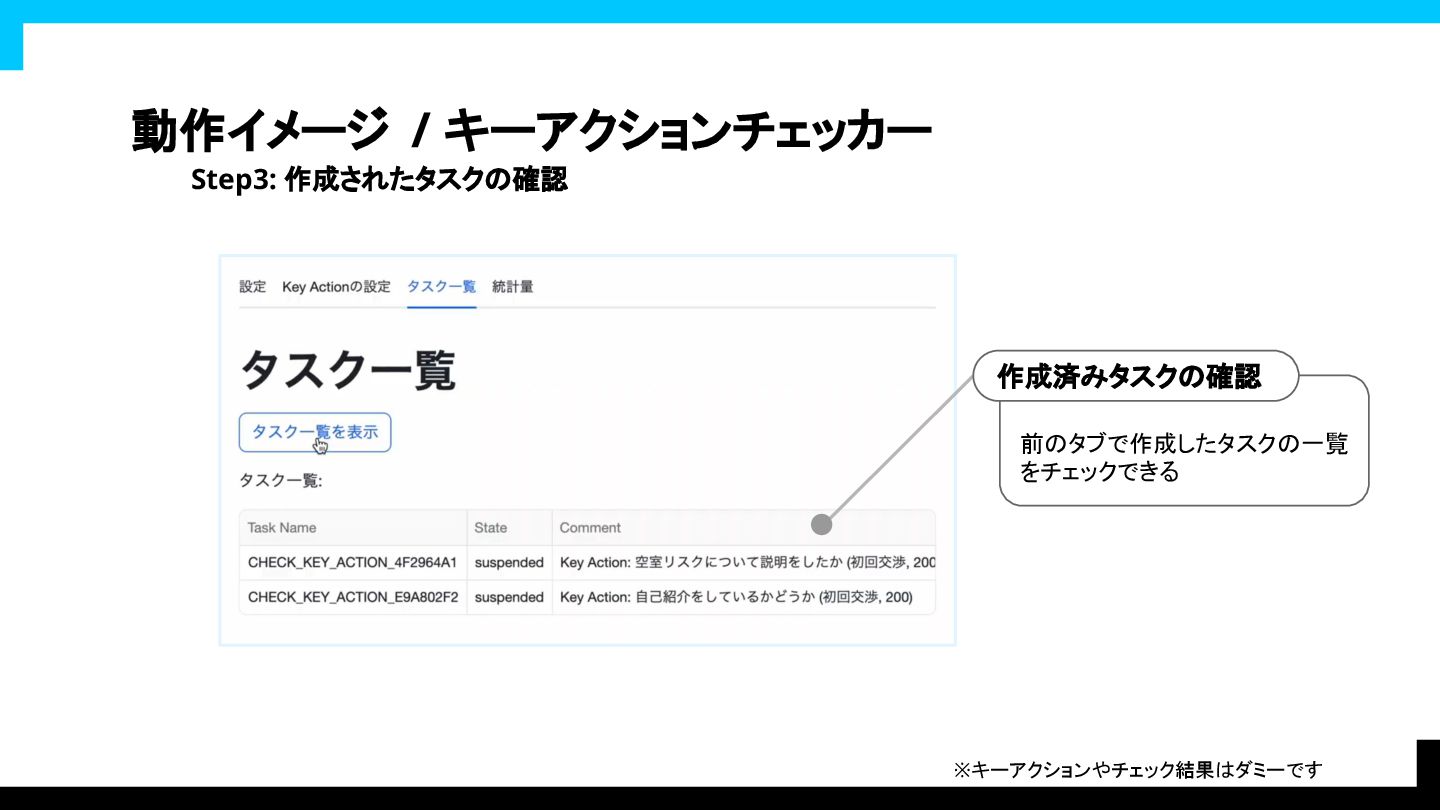The image size is (1440, 810).
Task: Click suspended state of the E9A802F2 row
Action: point(509,597)
